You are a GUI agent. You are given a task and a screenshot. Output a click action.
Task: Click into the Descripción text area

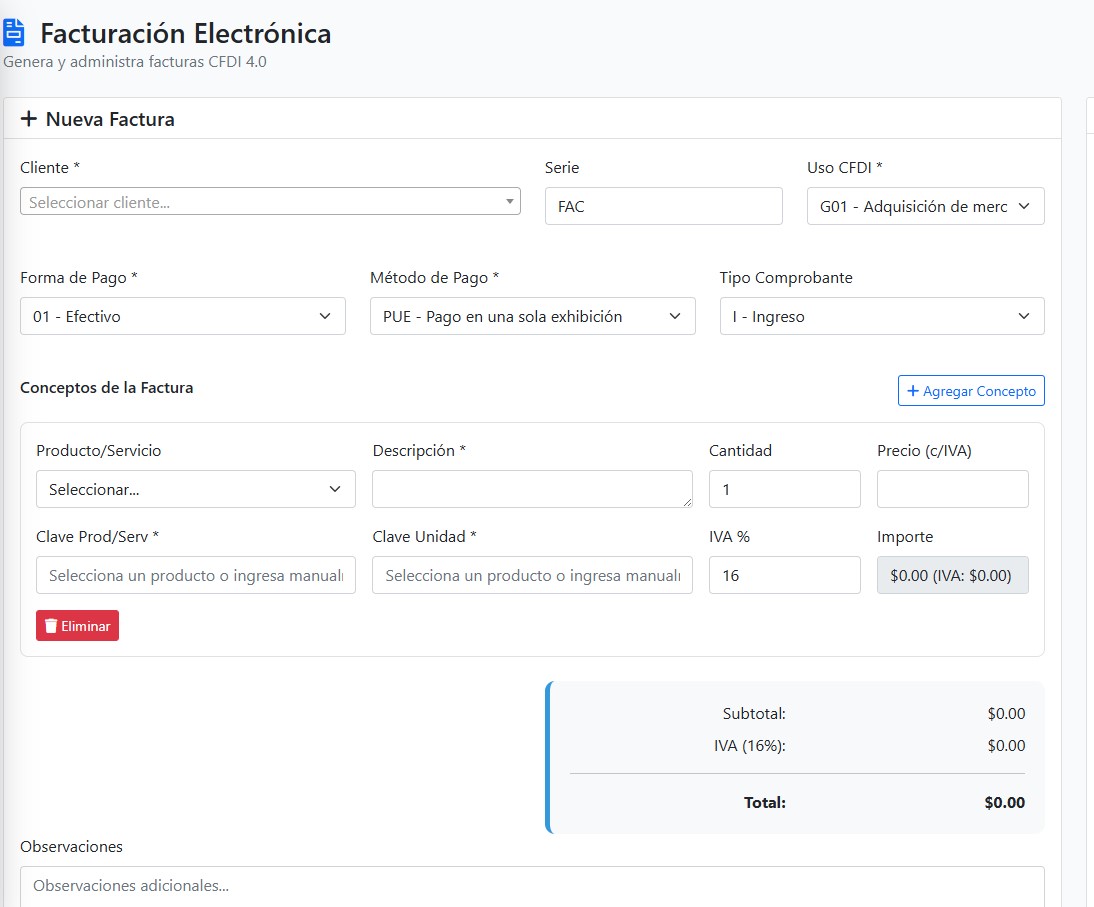coord(532,489)
